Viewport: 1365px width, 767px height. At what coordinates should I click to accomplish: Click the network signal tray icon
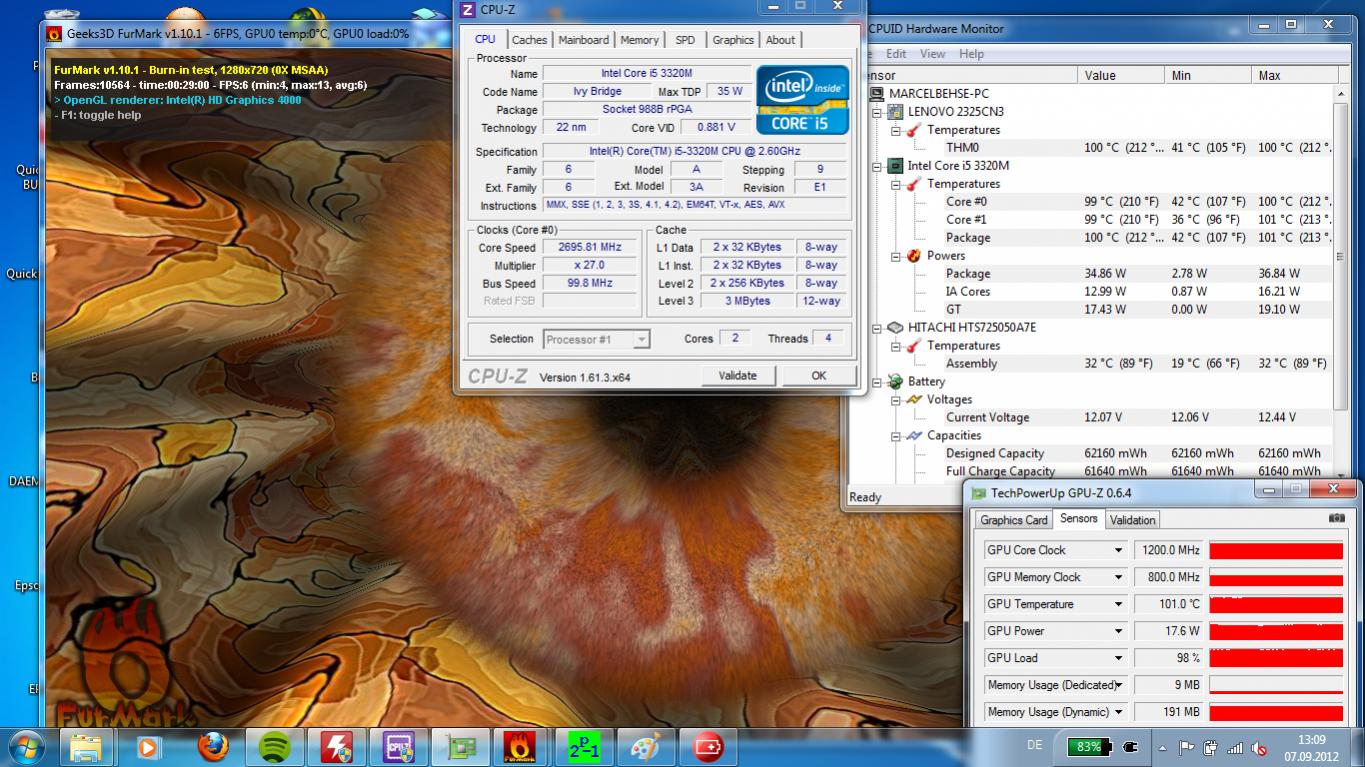pyautogui.click(x=1236, y=747)
